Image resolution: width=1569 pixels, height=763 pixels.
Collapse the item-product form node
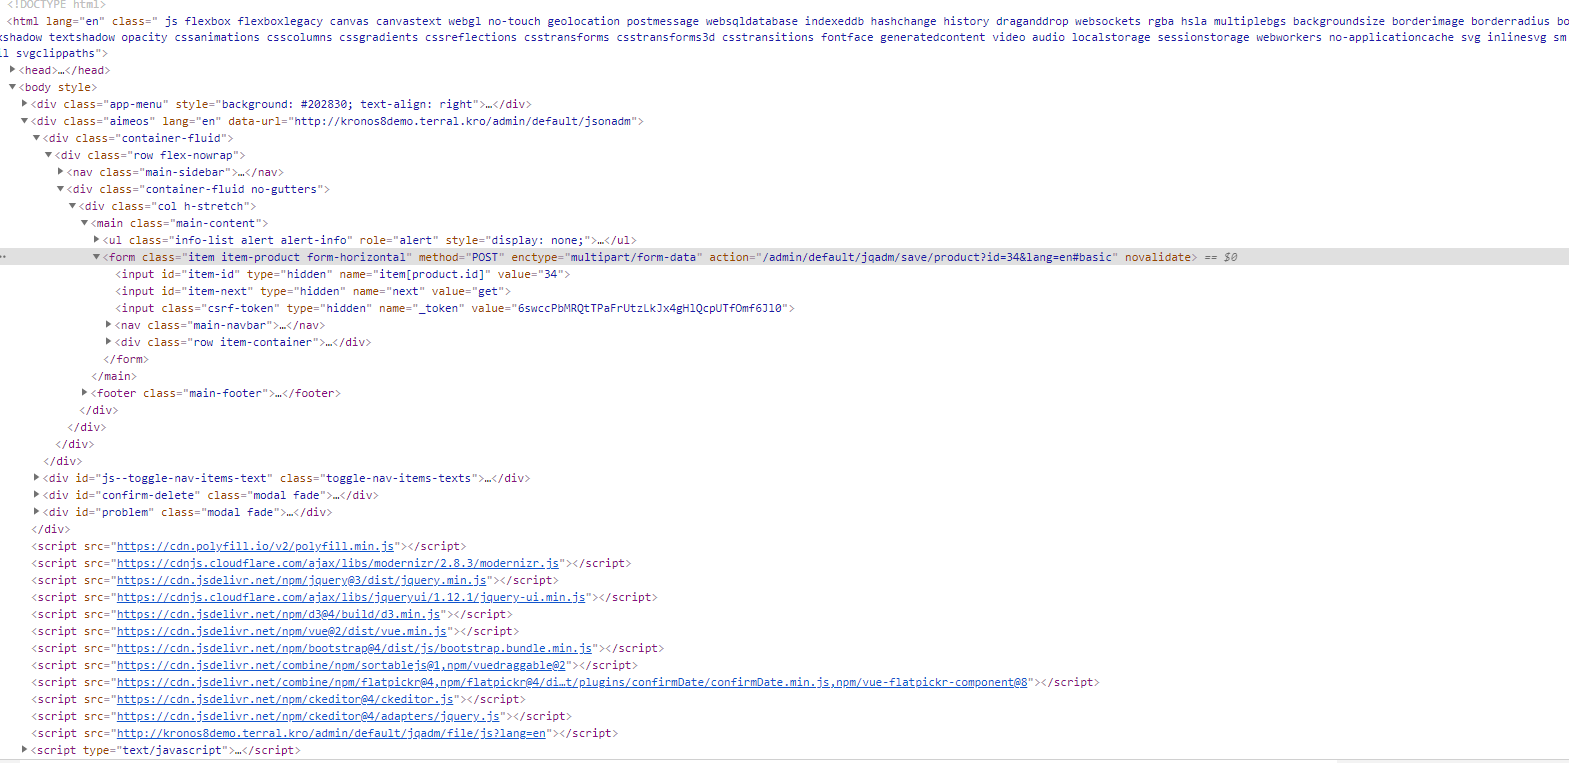coord(96,257)
